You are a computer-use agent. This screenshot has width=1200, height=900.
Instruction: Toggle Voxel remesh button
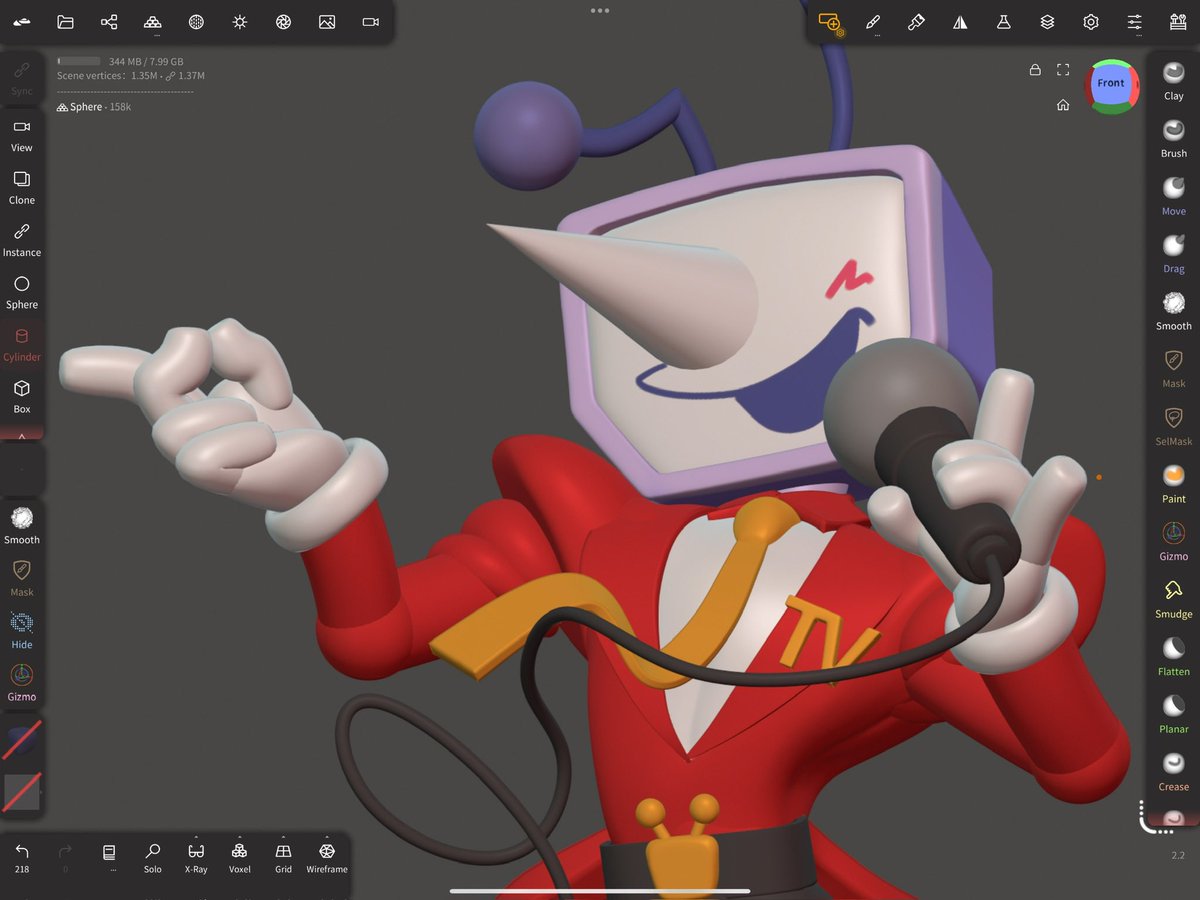tap(239, 858)
